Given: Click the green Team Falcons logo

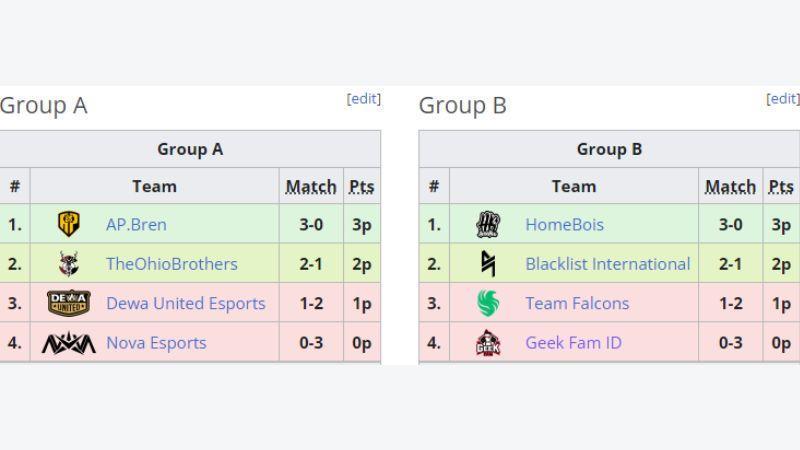Looking at the screenshot, I should click(x=488, y=303).
